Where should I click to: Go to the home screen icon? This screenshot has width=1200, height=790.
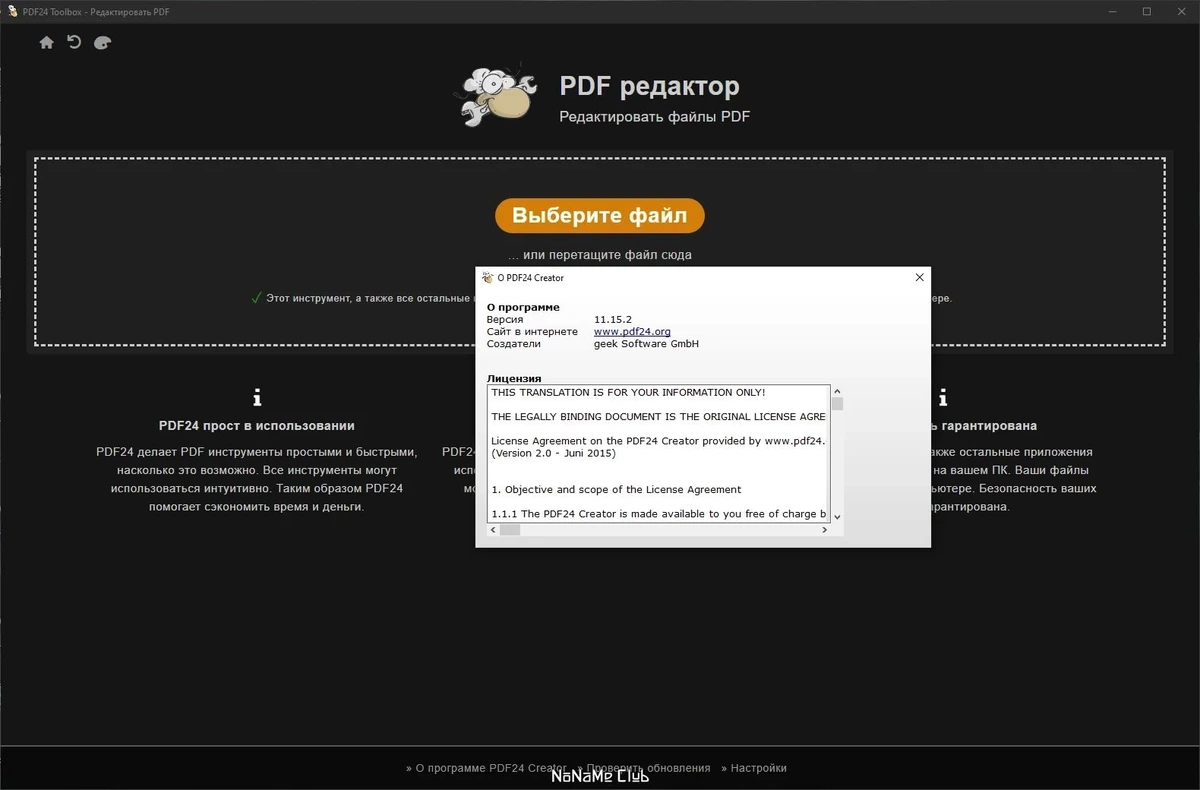pyautogui.click(x=46, y=42)
